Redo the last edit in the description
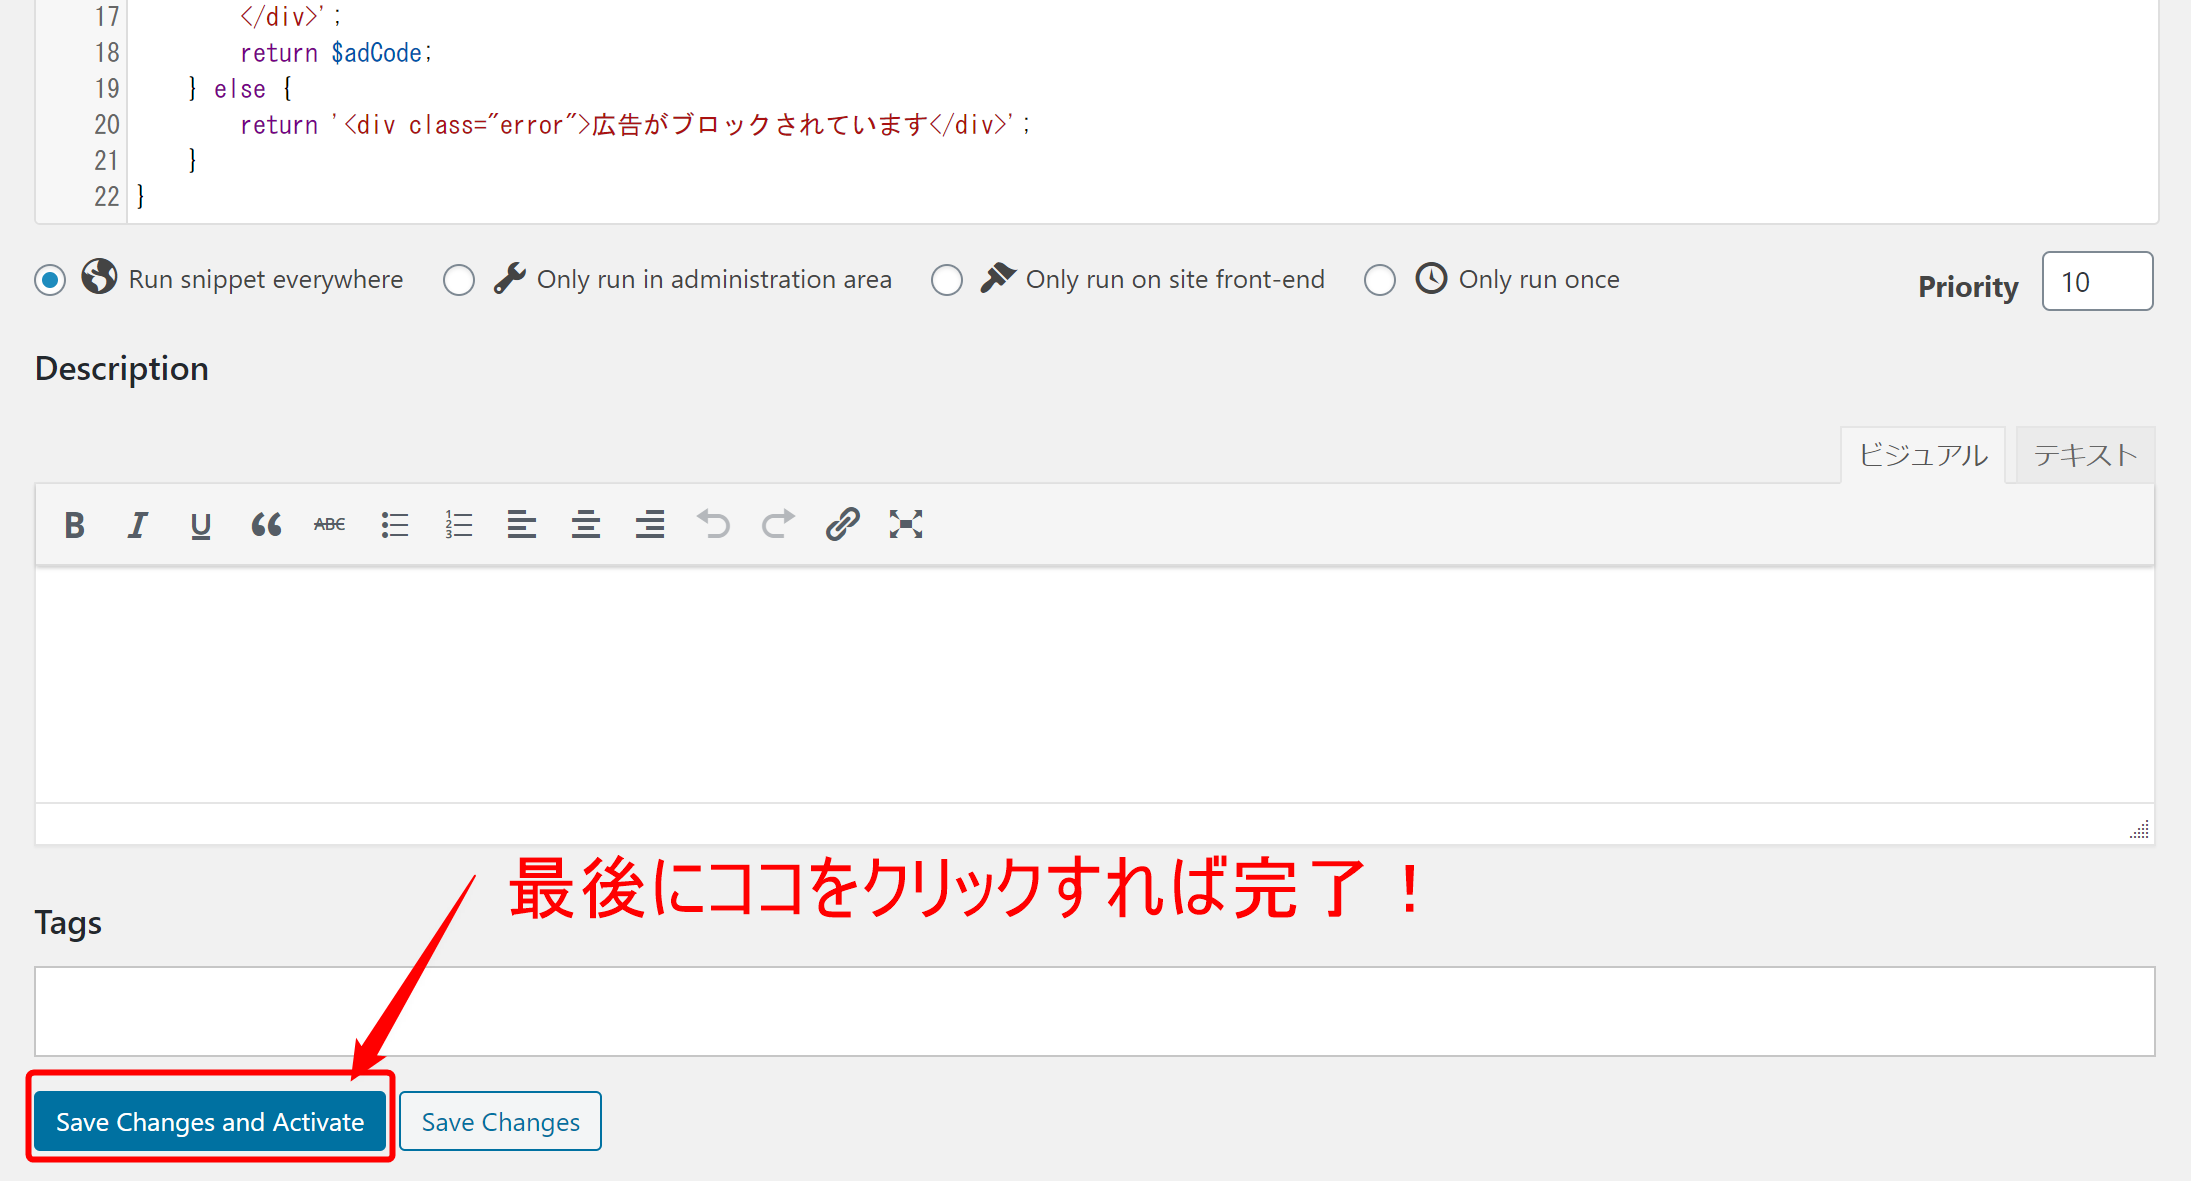This screenshot has height=1181, width=2191. click(x=778, y=525)
